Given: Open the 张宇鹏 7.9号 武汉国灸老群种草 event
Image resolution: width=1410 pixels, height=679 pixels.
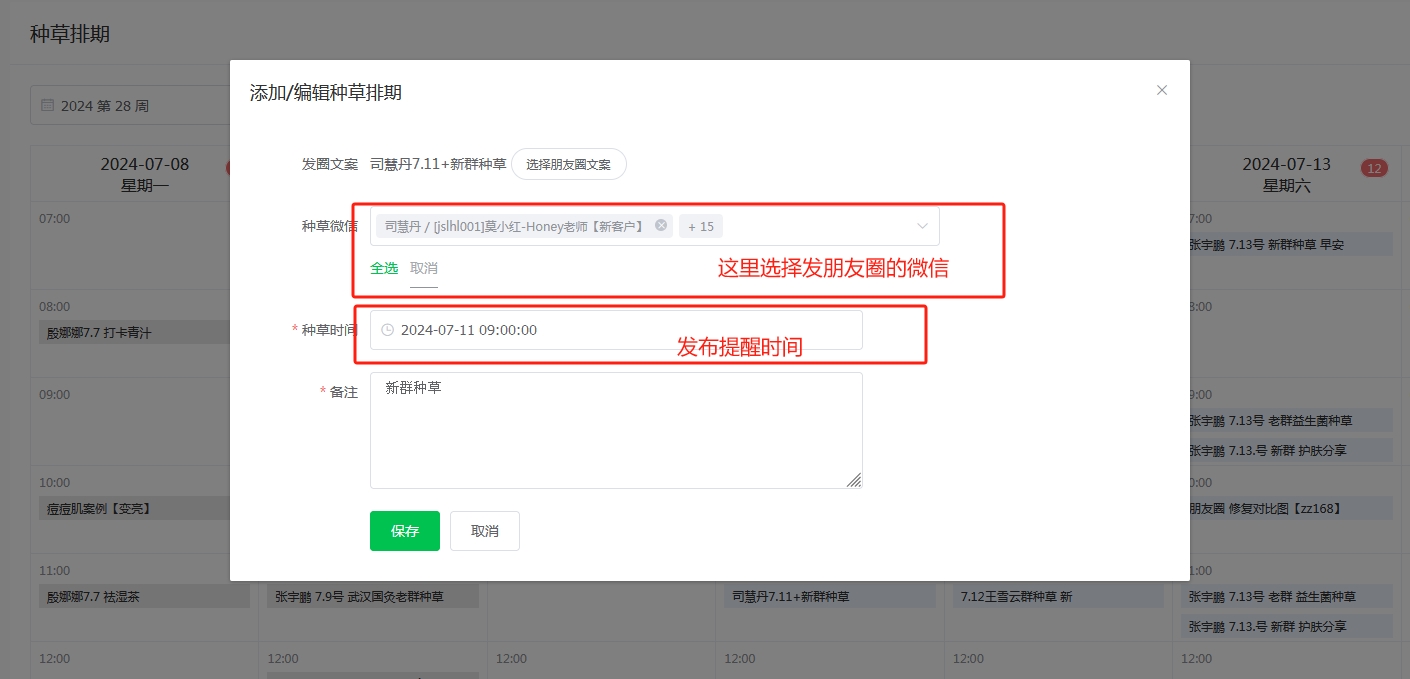Looking at the screenshot, I should [373, 597].
